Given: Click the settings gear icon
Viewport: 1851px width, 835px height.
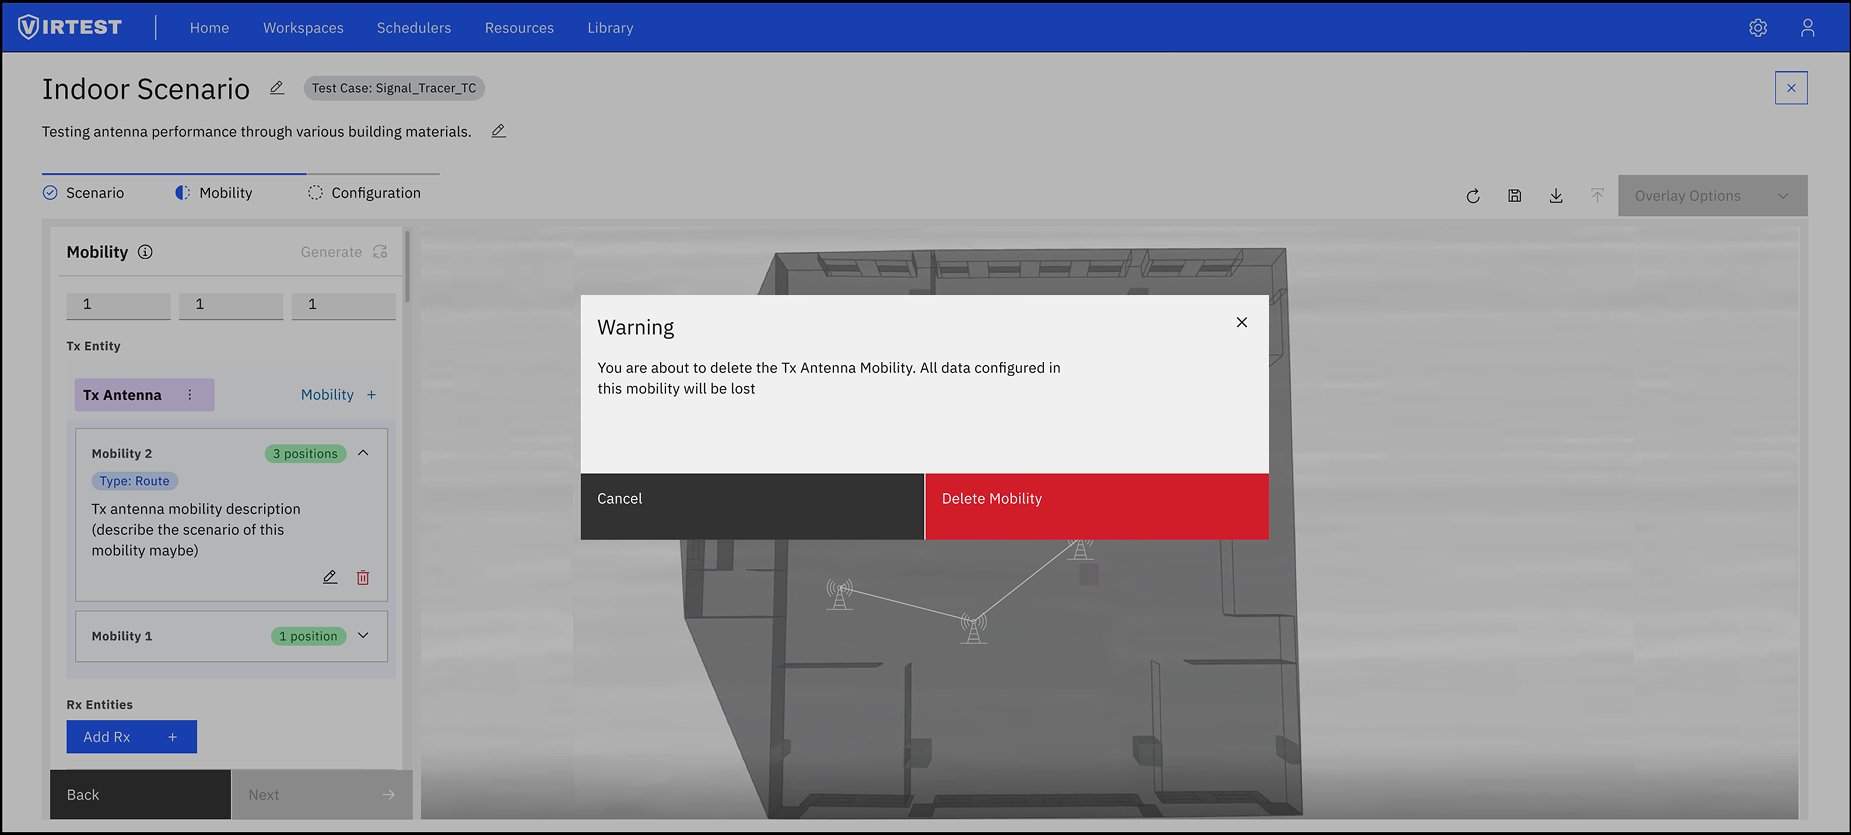Looking at the screenshot, I should coord(1757,28).
